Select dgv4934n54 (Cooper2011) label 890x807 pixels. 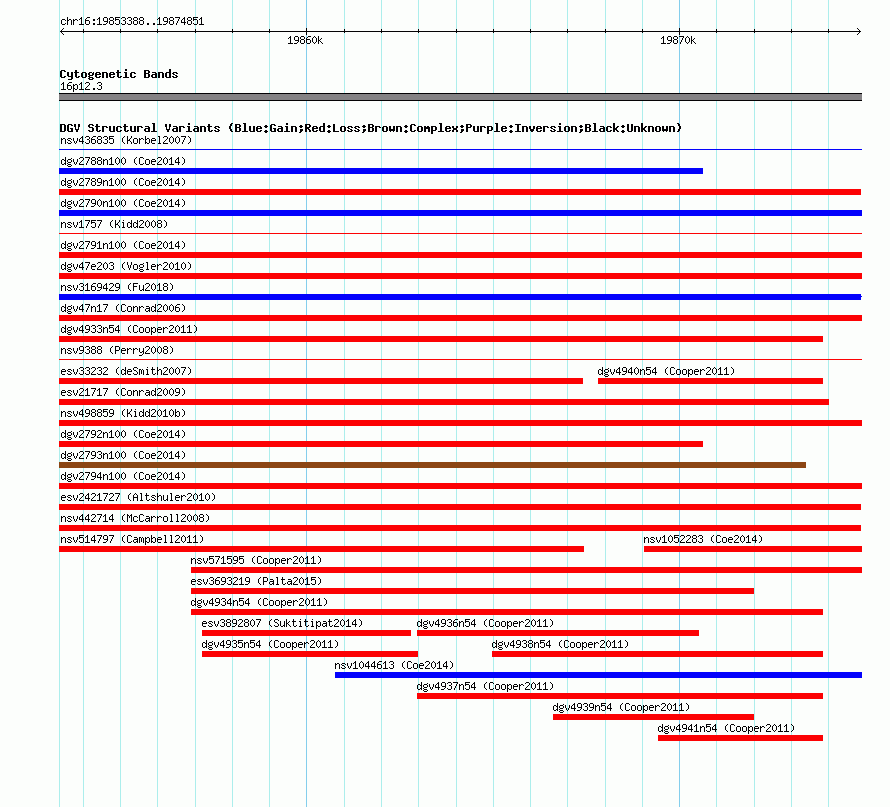[x=259, y=602]
